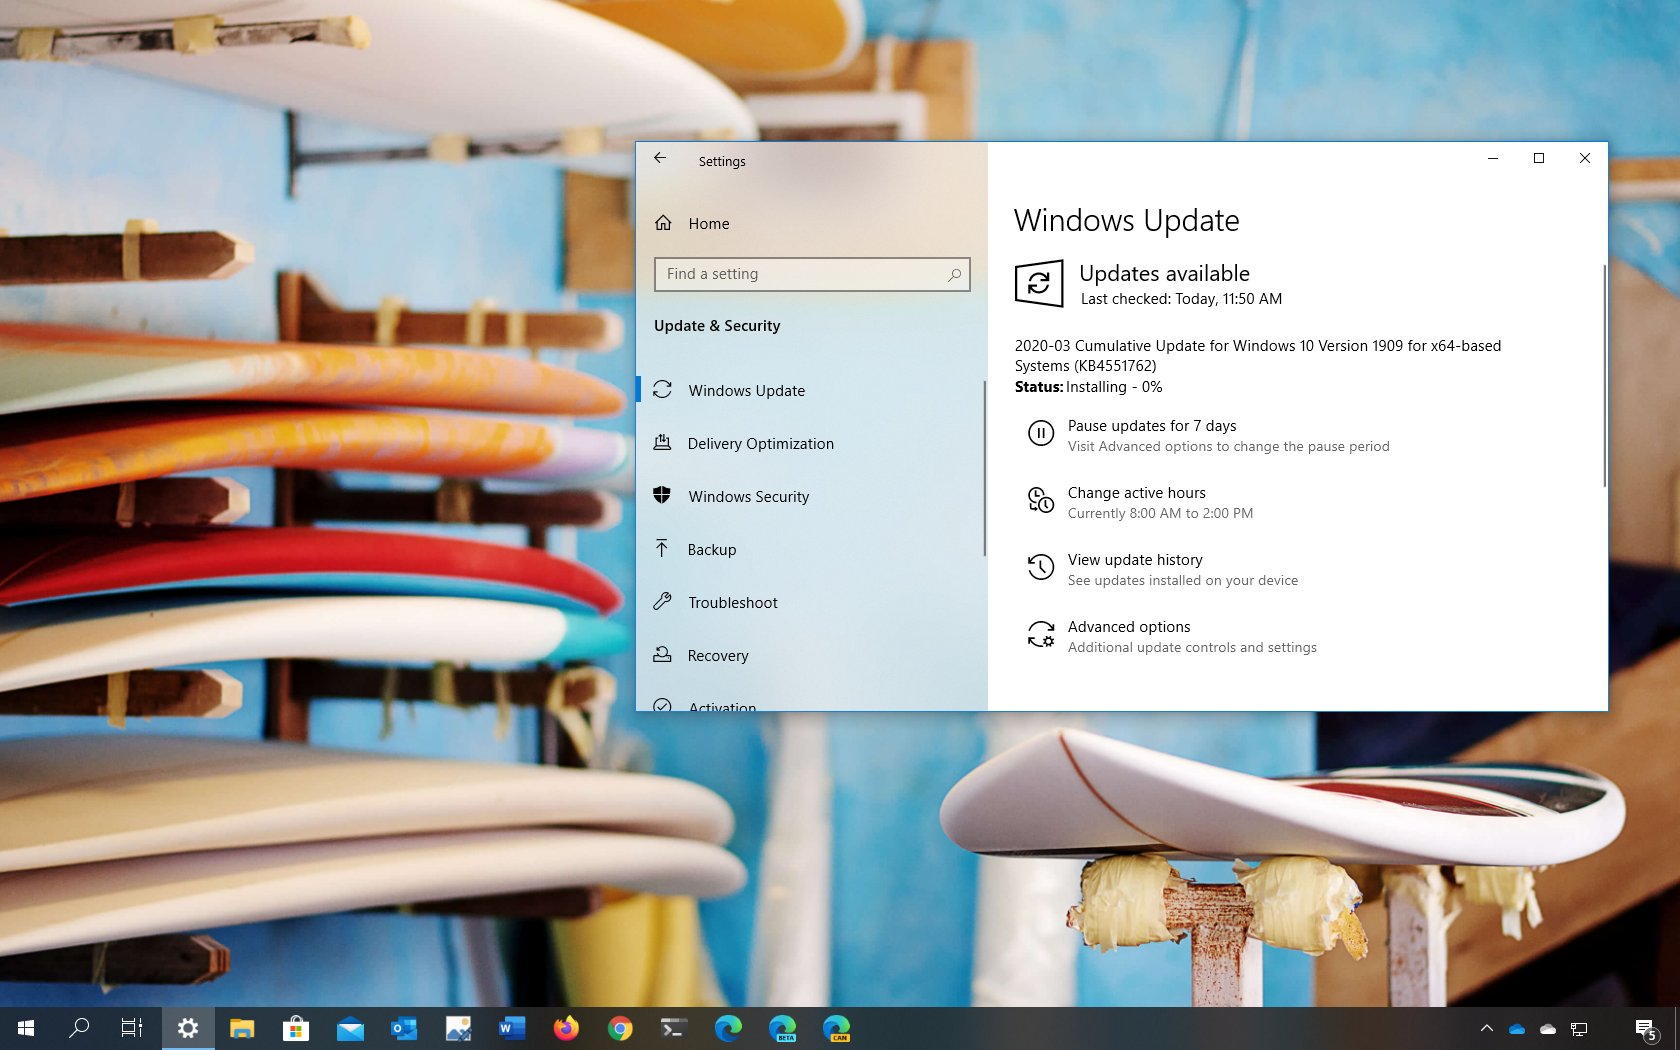Click the back arrow in Settings title bar
The height and width of the screenshot is (1050, 1680).
click(660, 158)
